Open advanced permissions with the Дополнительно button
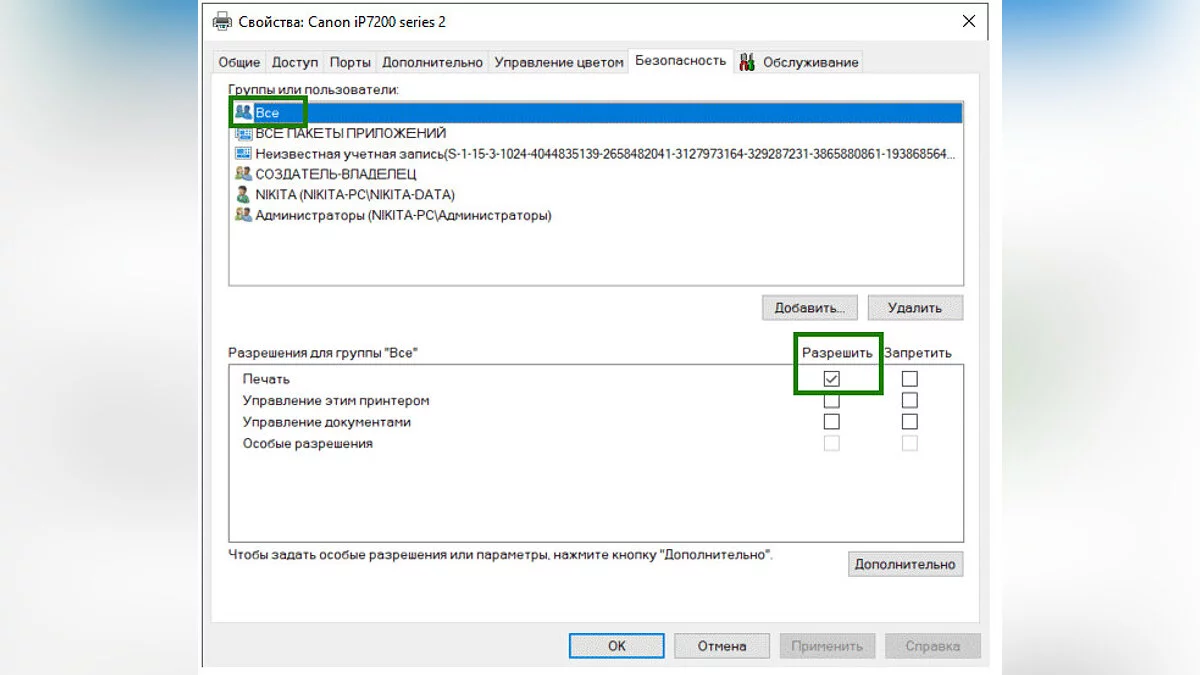This screenshot has width=1200, height=675. click(x=905, y=564)
